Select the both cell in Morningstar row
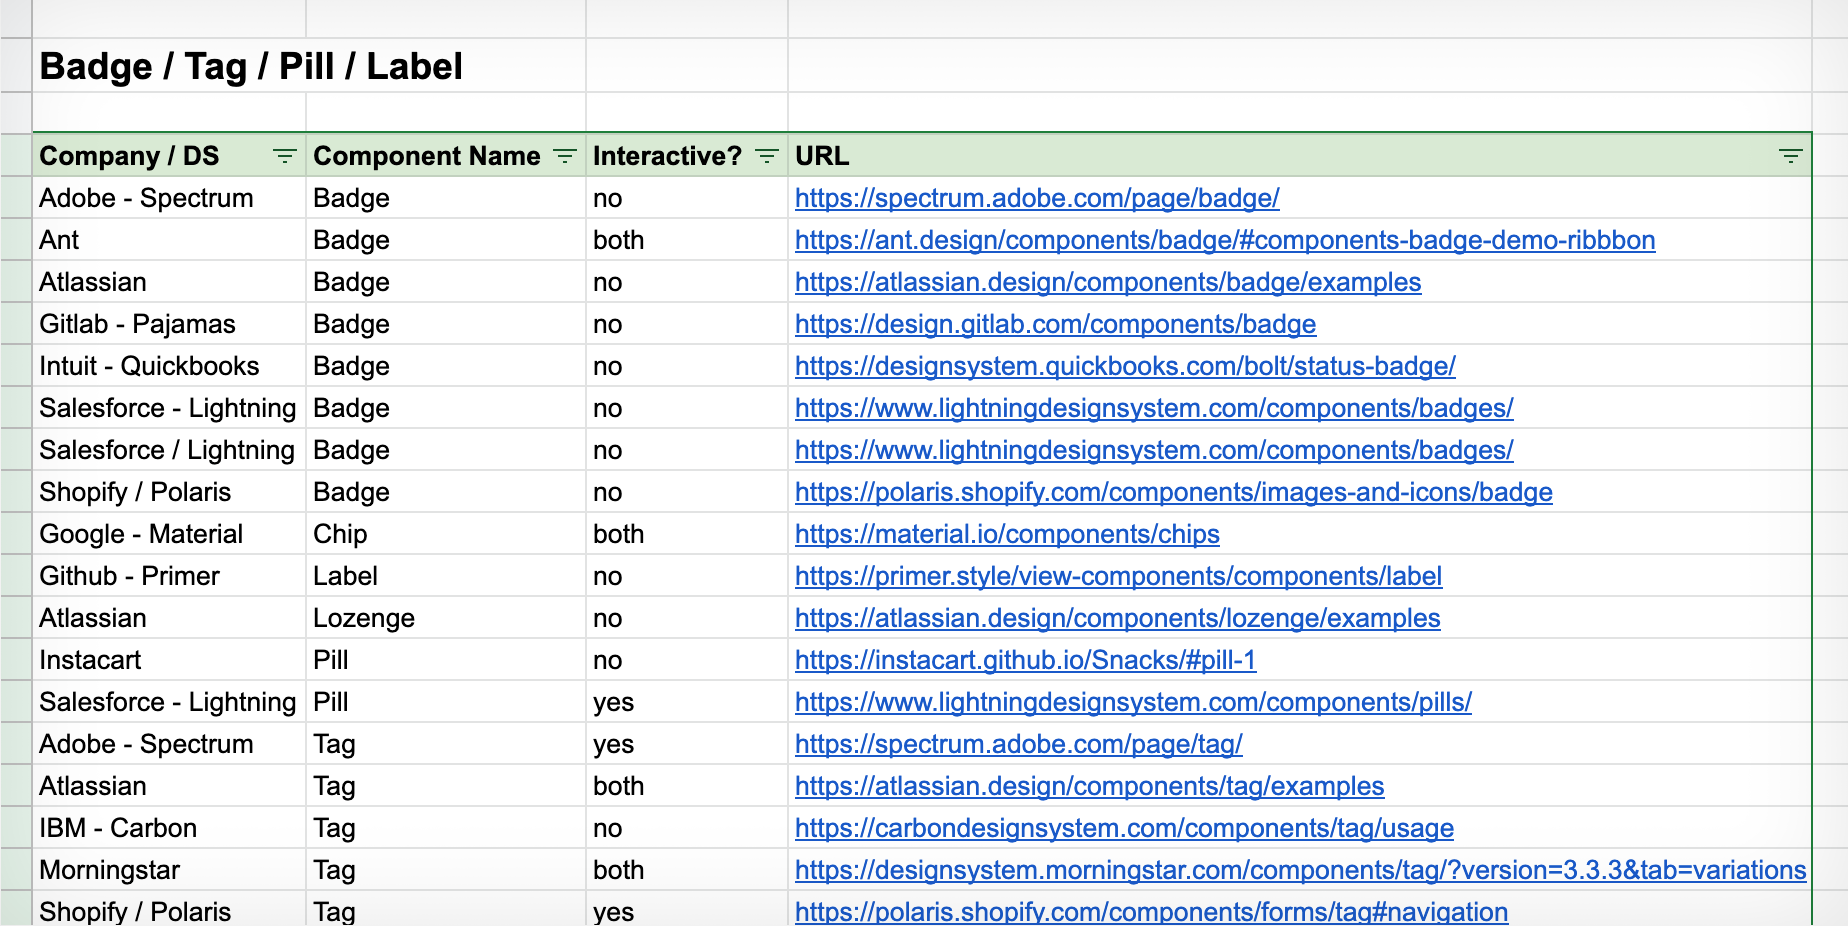1848x926 pixels. 687,870
